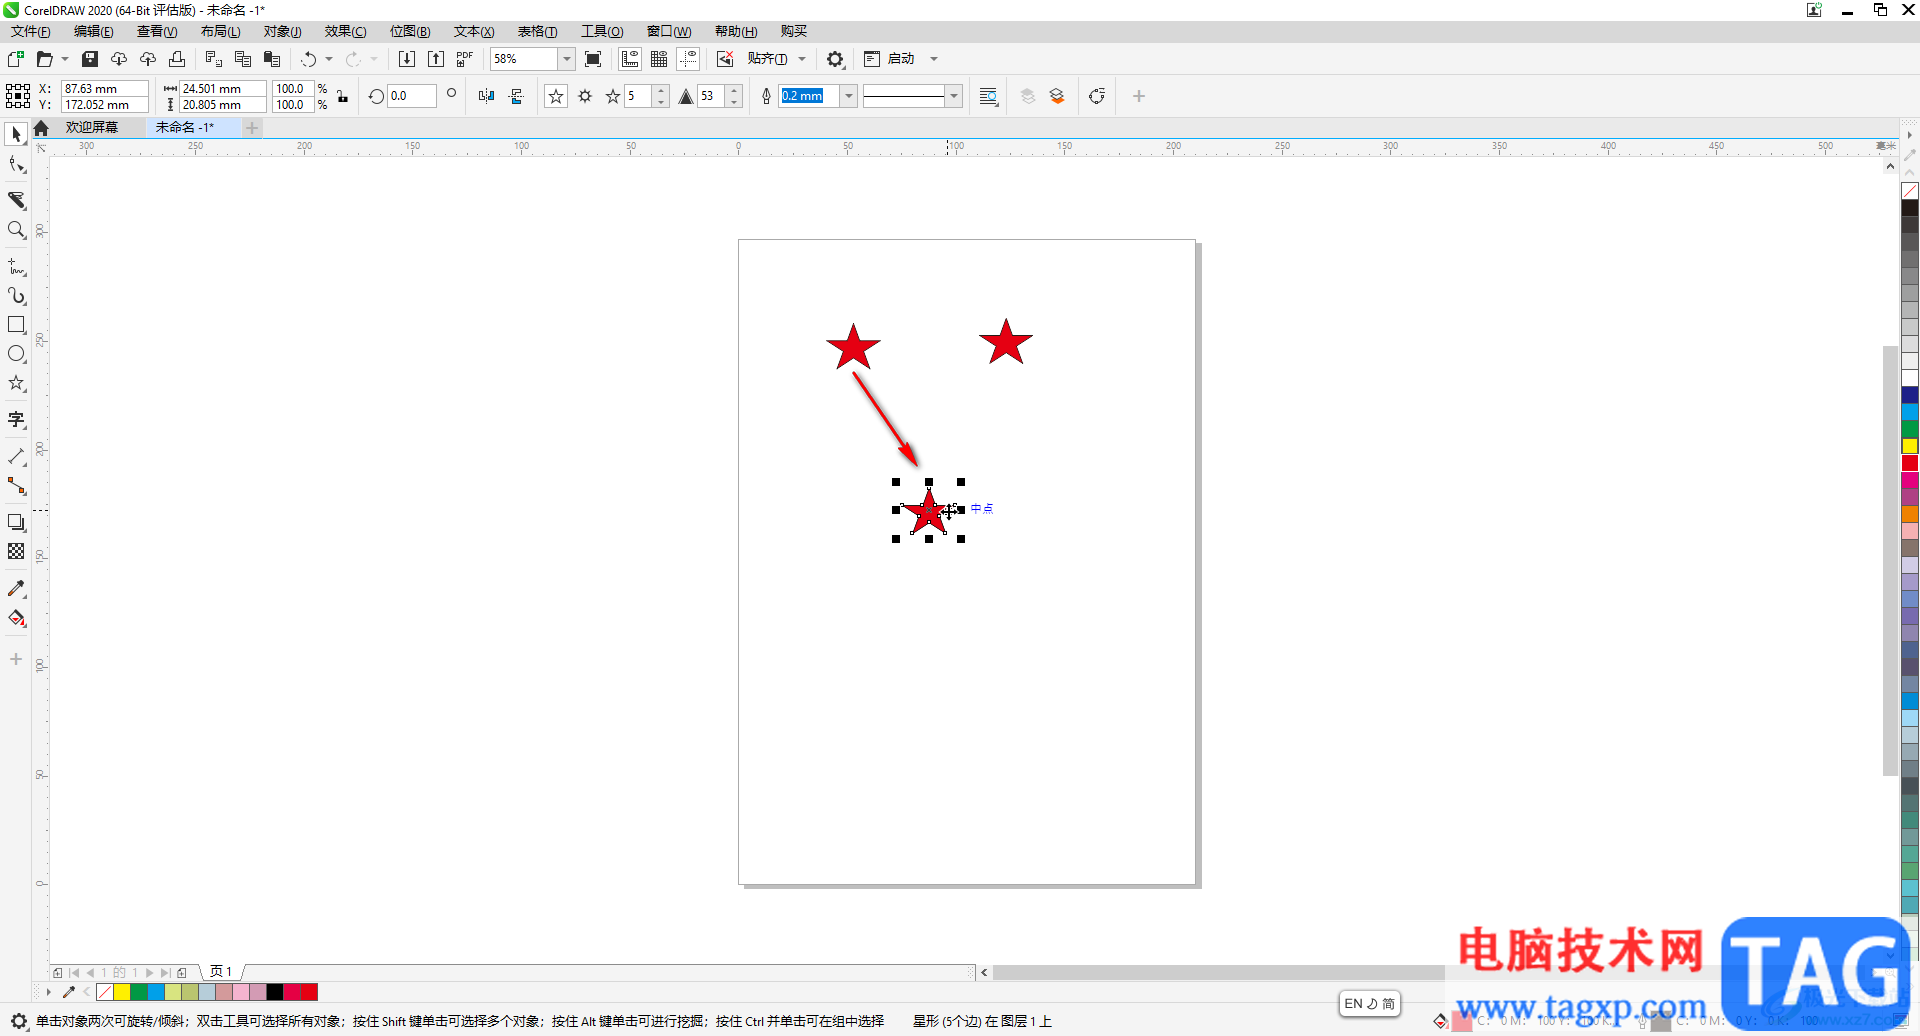The height and width of the screenshot is (1036, 1920).
Task: Select the Parallel Dimension tool
Action: (x=16, y=456)
